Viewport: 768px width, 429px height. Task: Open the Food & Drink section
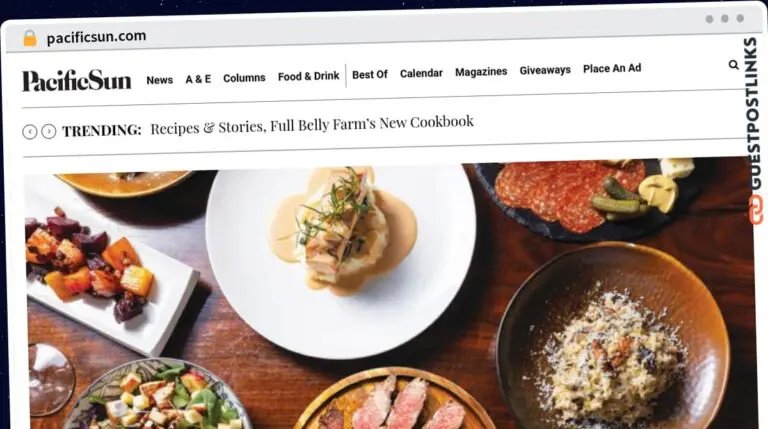click(309, 76)
